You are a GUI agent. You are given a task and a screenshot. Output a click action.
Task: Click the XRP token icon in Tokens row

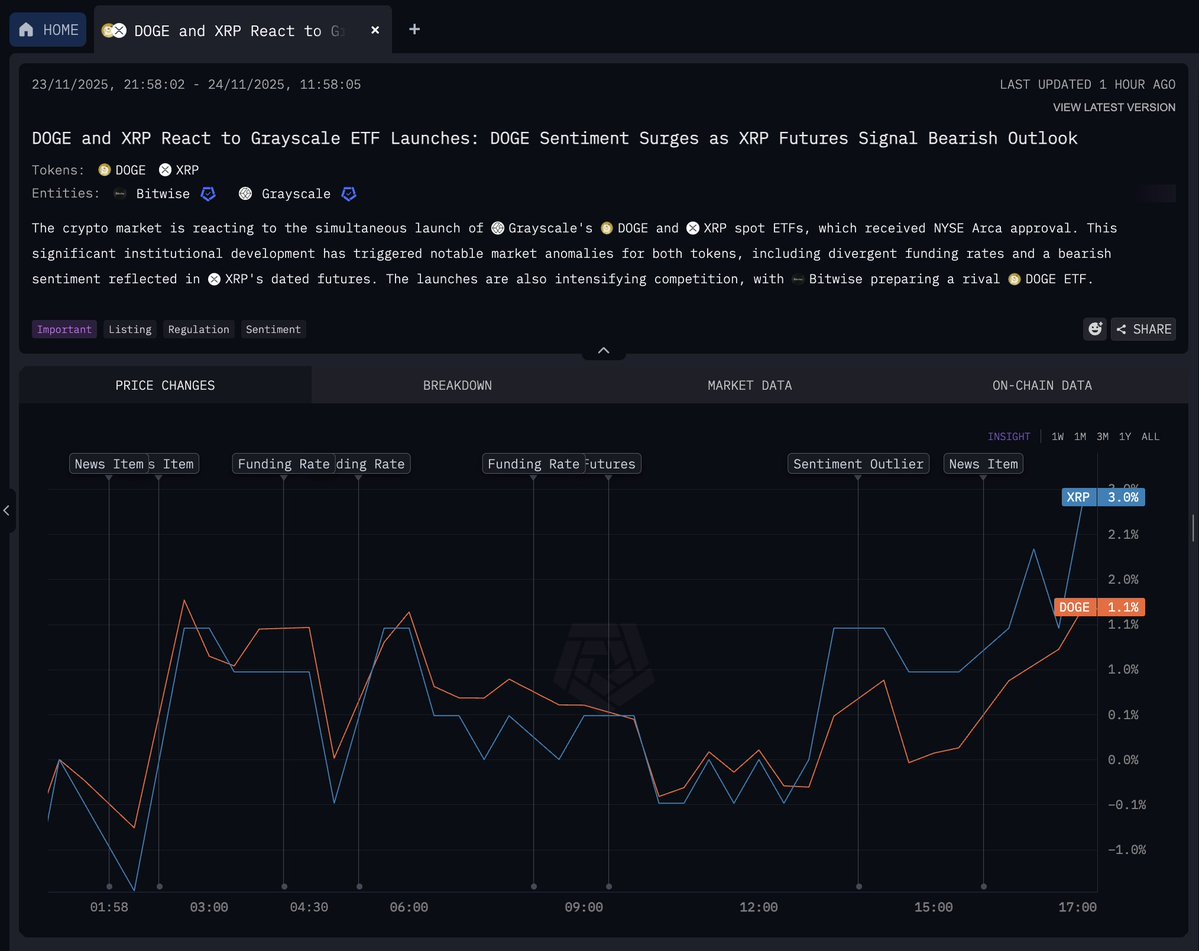(165, 170)
